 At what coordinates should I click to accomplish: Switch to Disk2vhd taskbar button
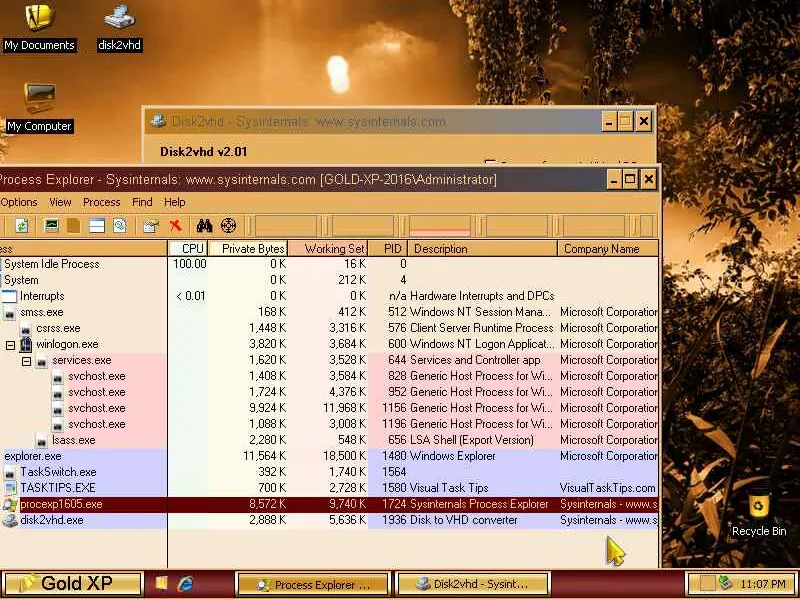(473, 584)
